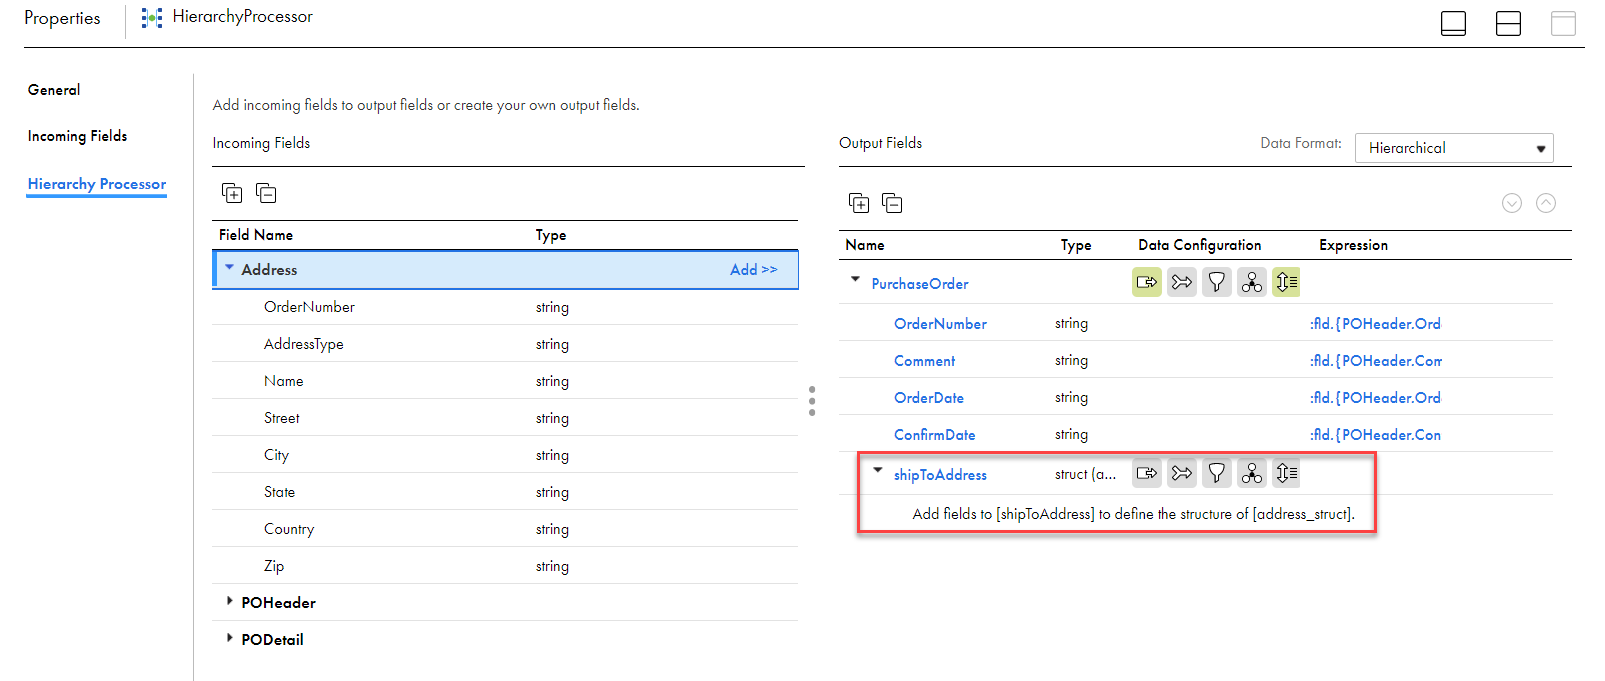This screenshot has width=1605, height=681.
Task: Collapse the PurchaseOrder output node
Action: pyautogui.click(x=855, y=280)
